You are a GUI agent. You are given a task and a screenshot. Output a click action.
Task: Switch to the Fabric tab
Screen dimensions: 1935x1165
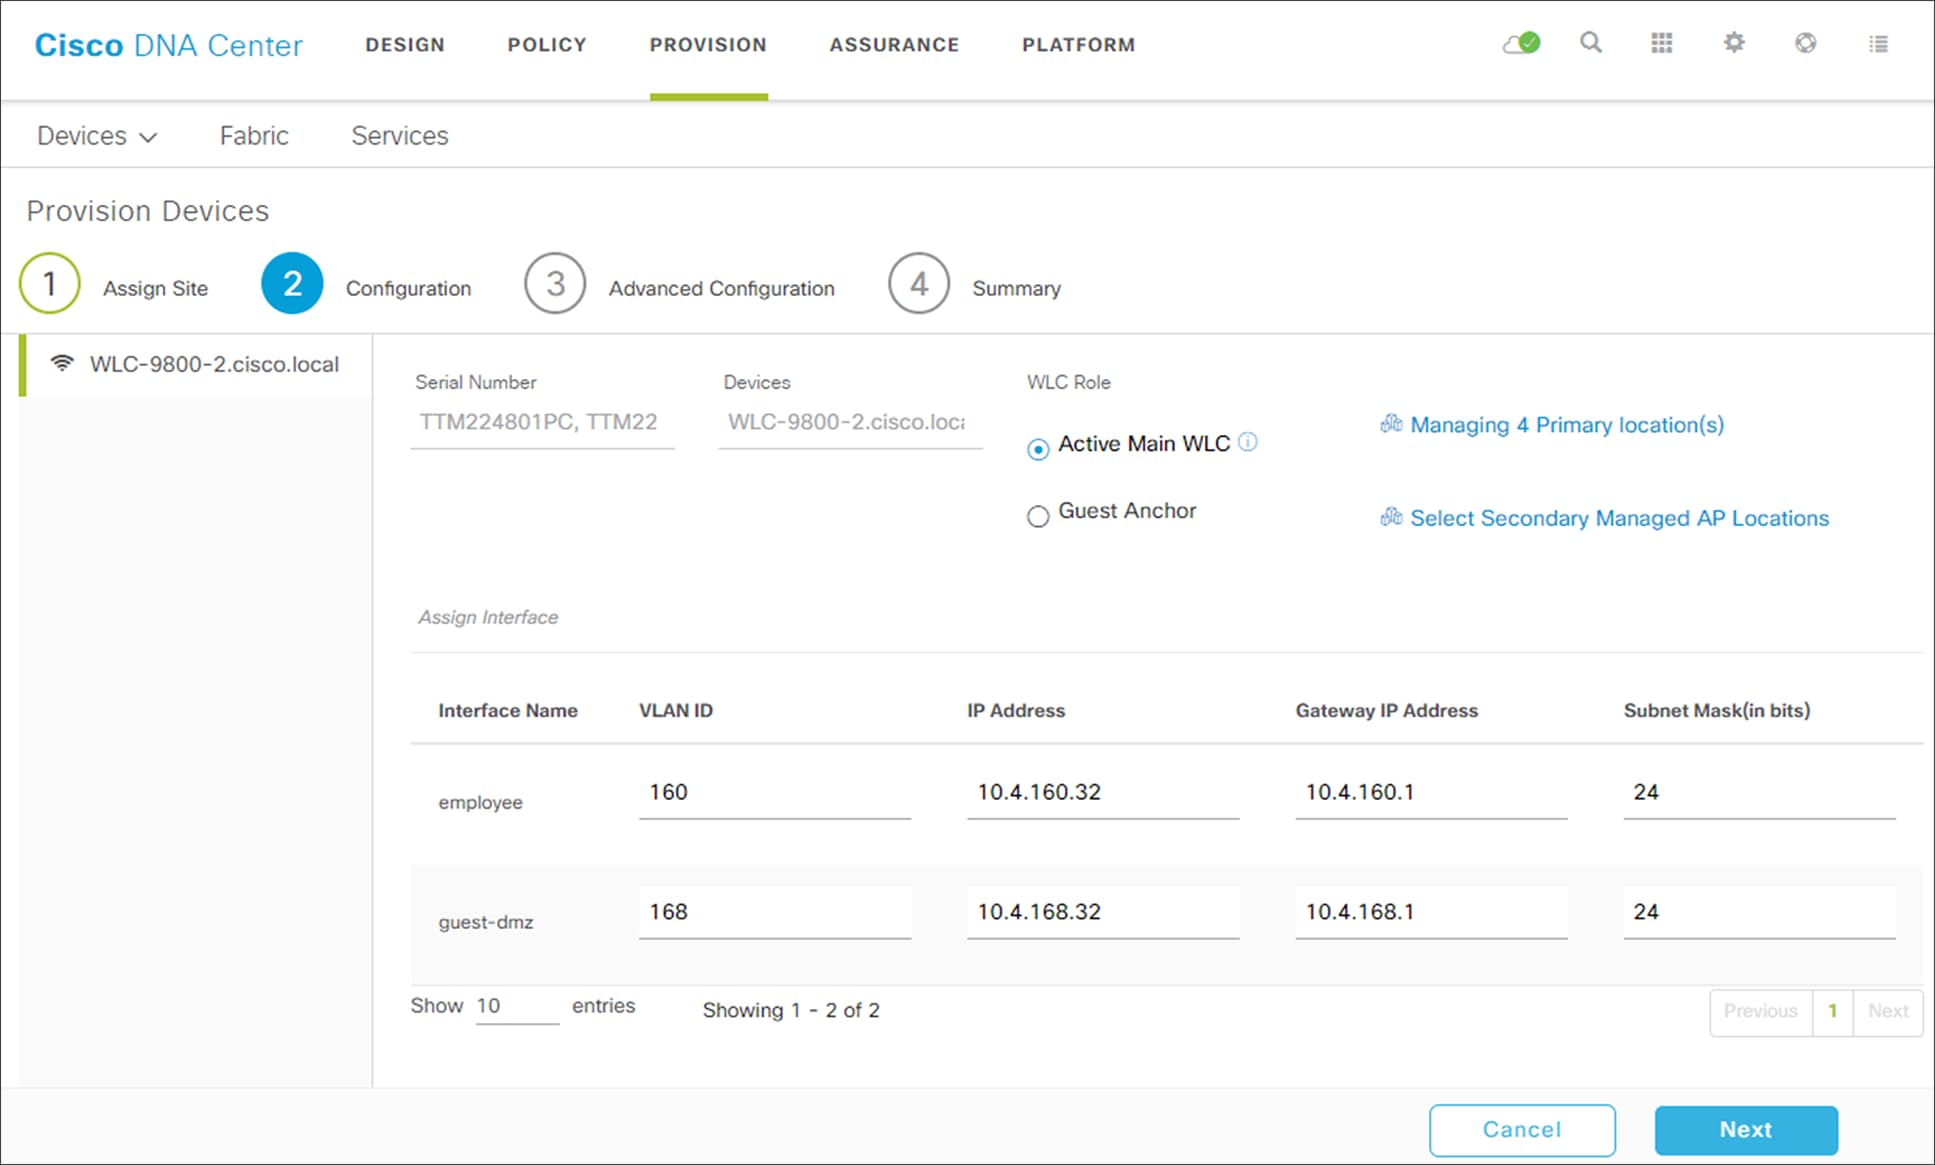[254, 136]
